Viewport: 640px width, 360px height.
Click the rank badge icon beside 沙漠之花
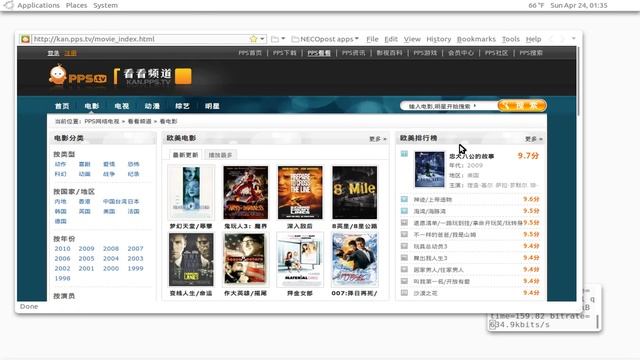pos(404,293)
